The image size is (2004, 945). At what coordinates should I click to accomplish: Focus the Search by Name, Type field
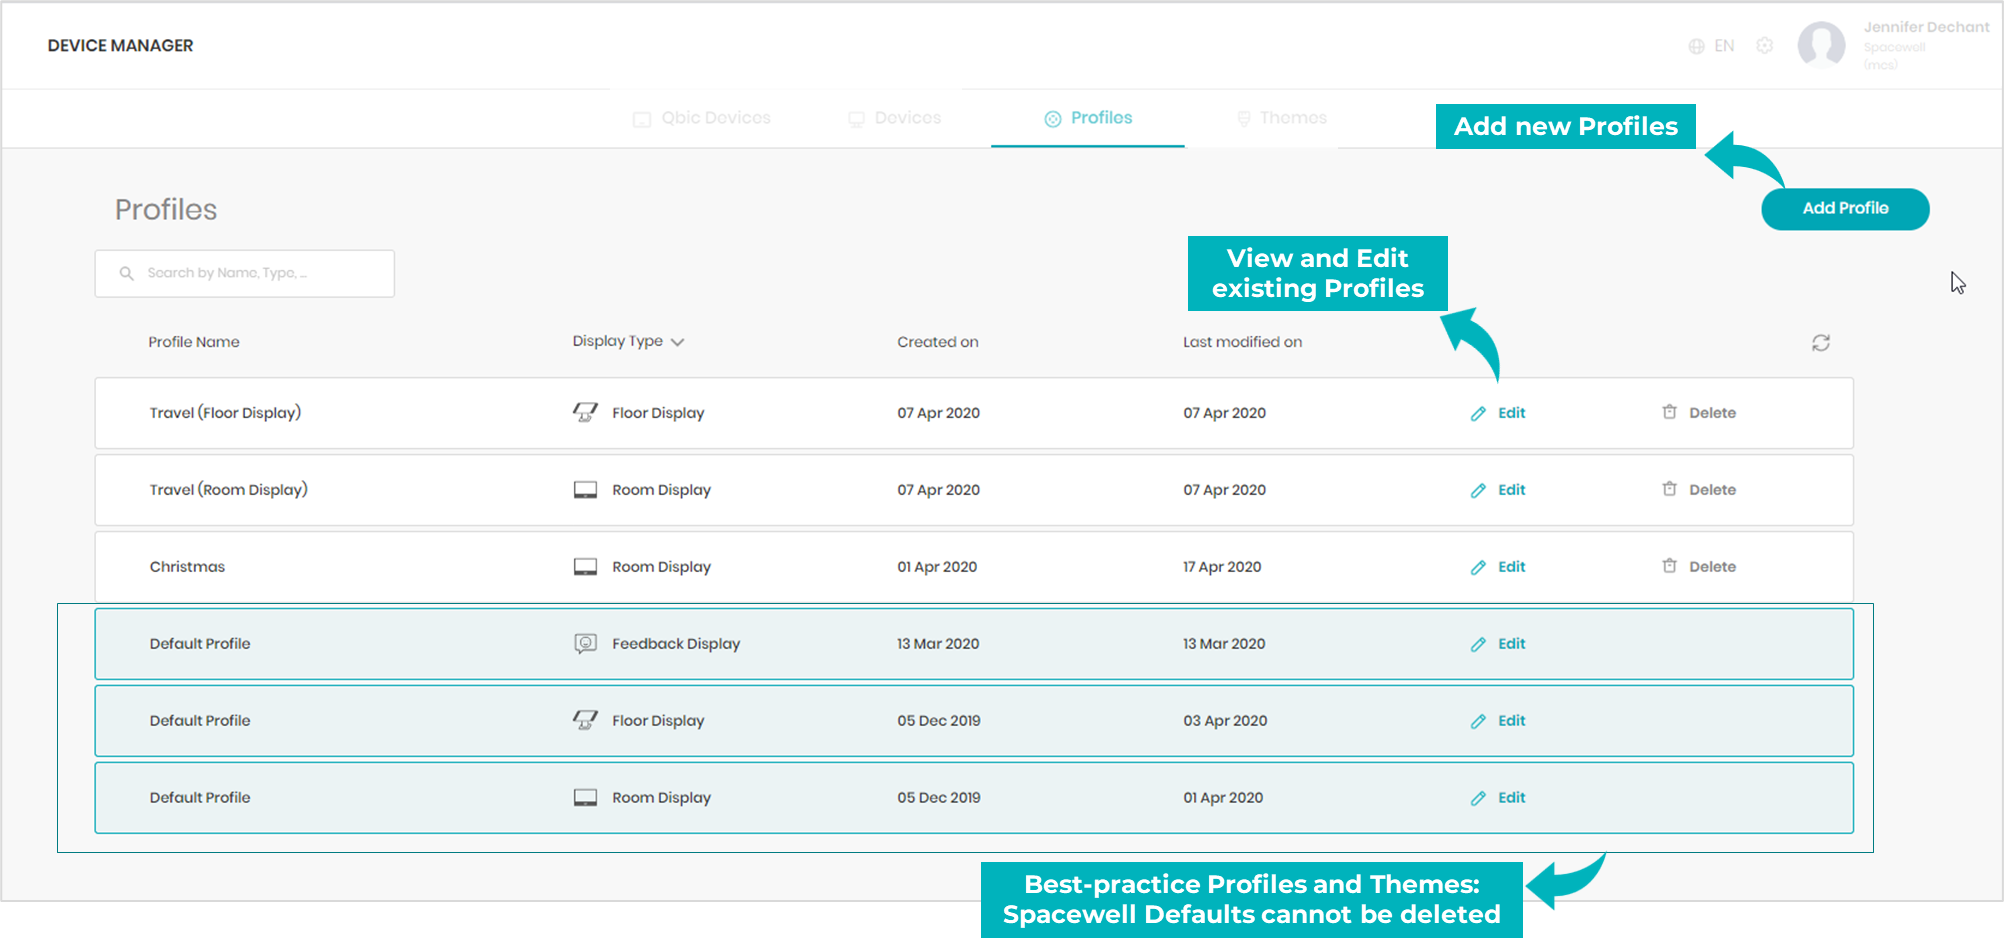coord(245,273)
